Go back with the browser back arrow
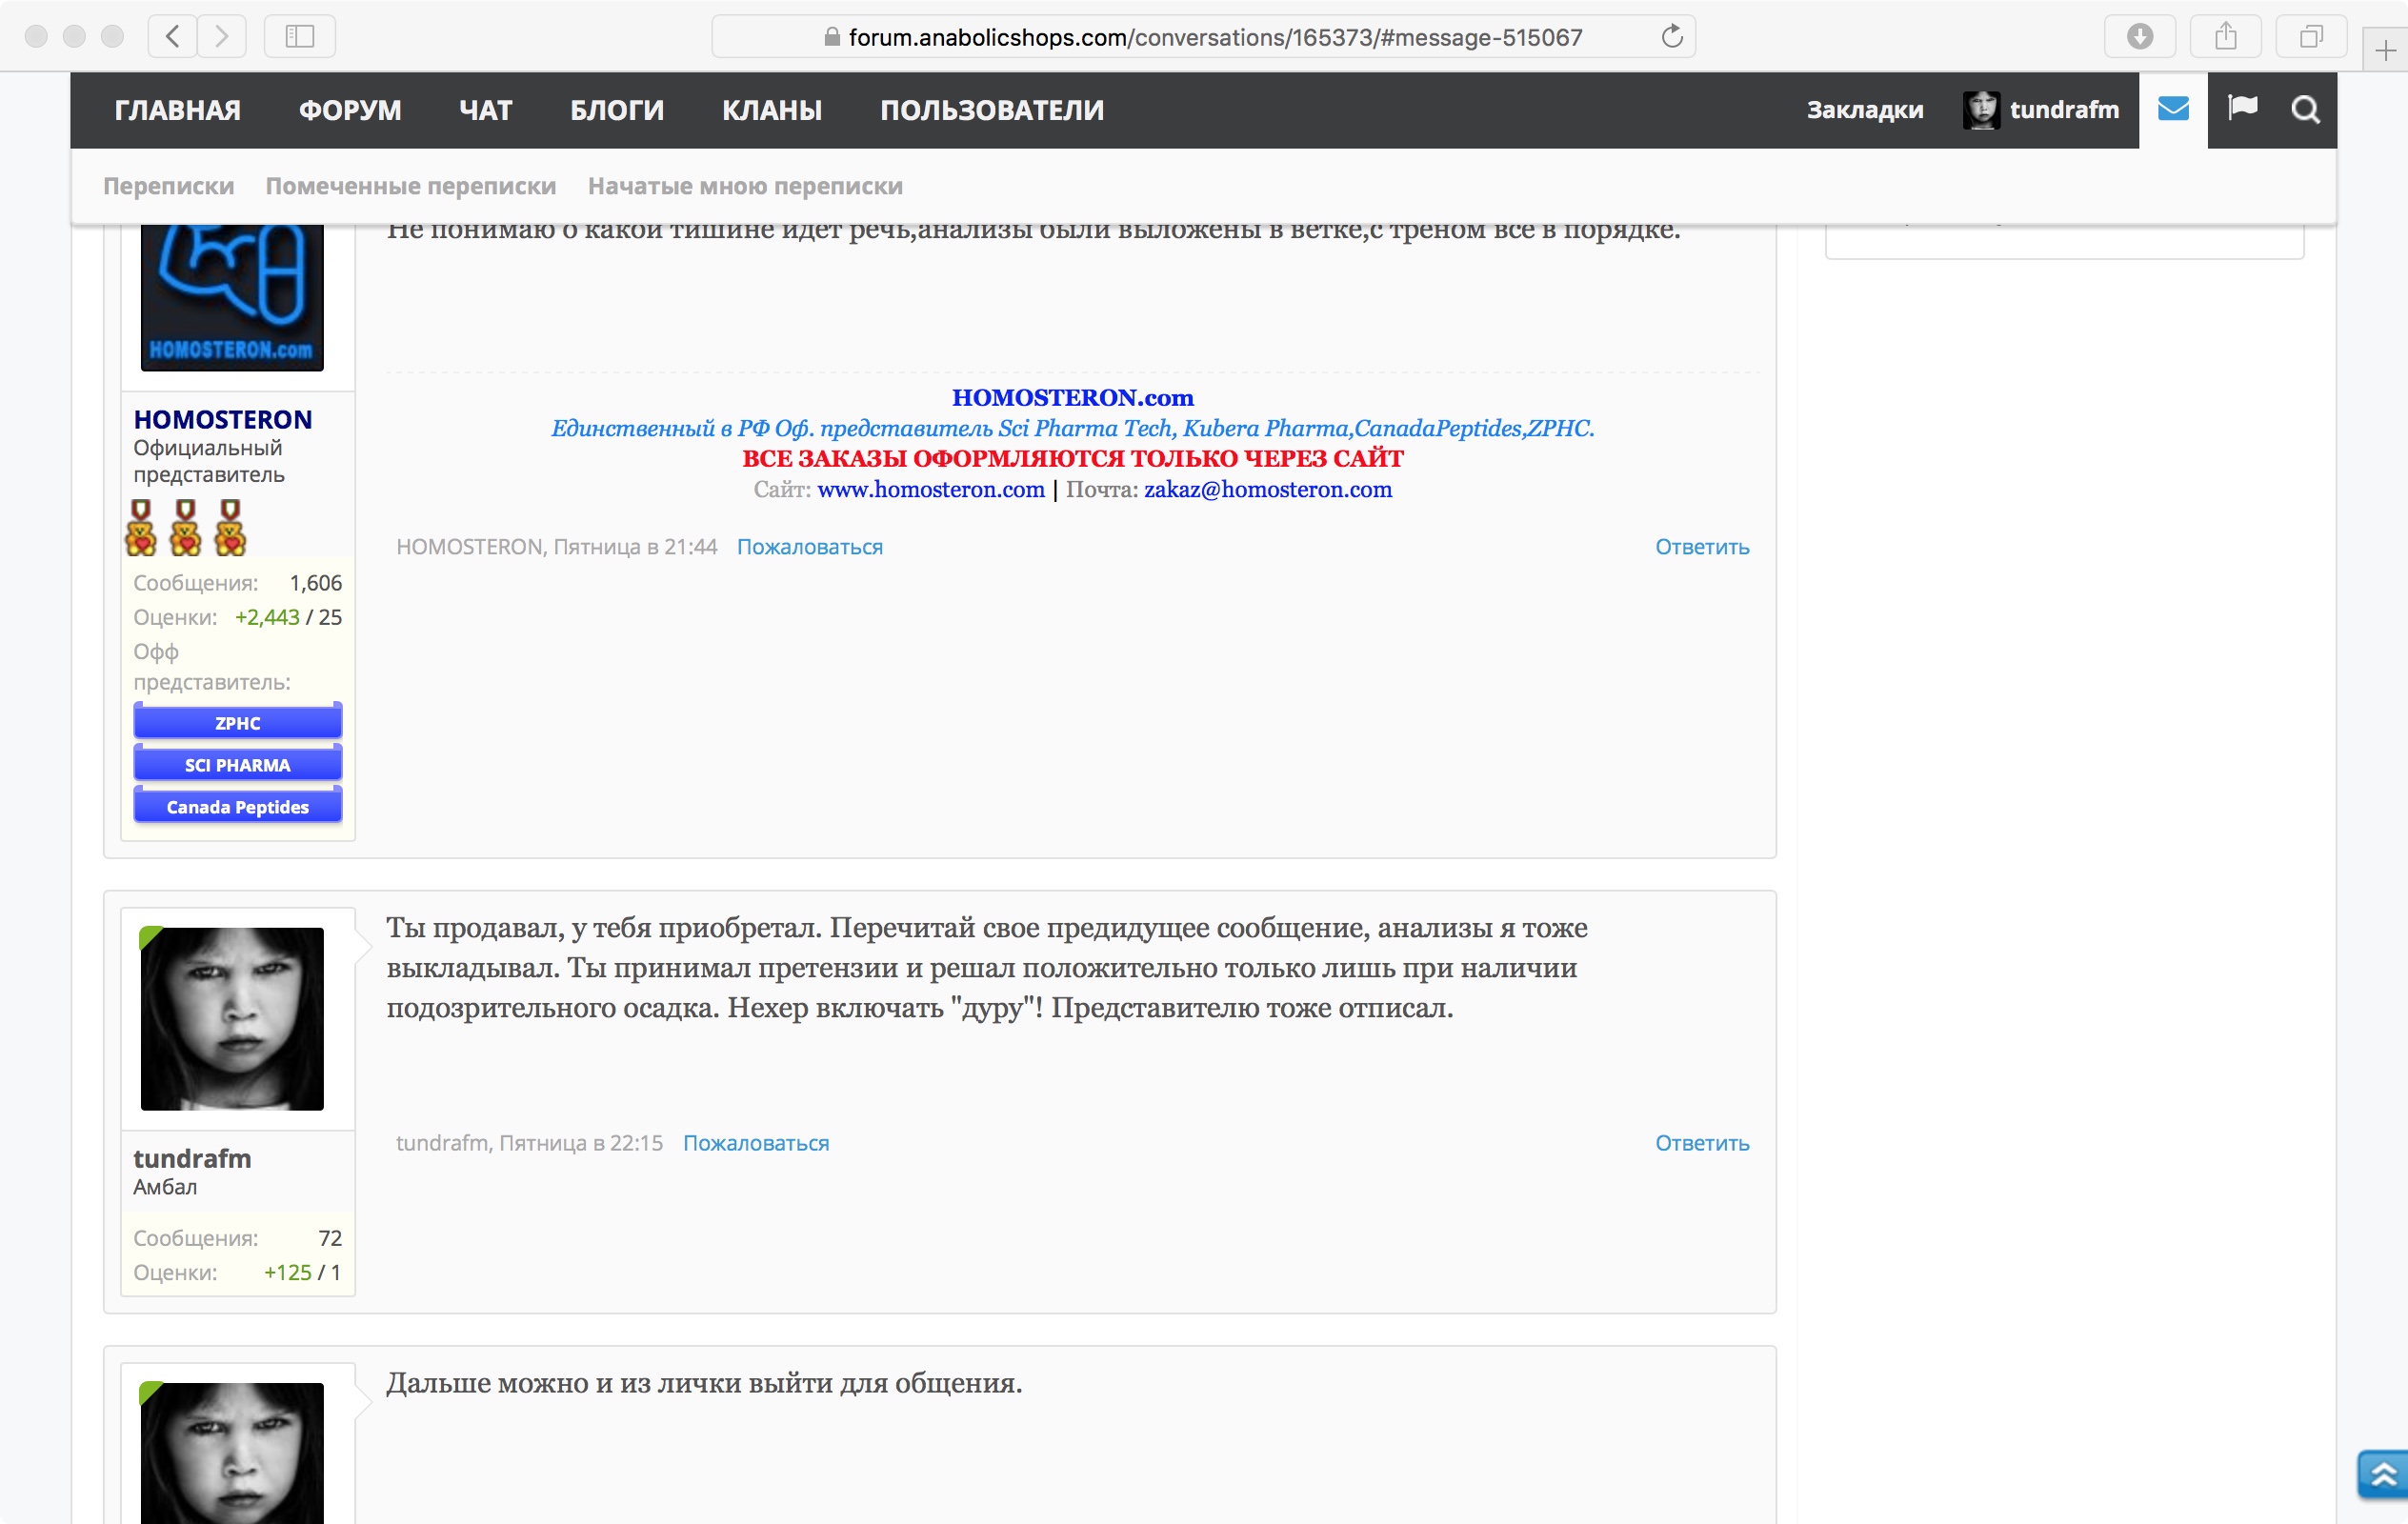 tap(173, 37)
